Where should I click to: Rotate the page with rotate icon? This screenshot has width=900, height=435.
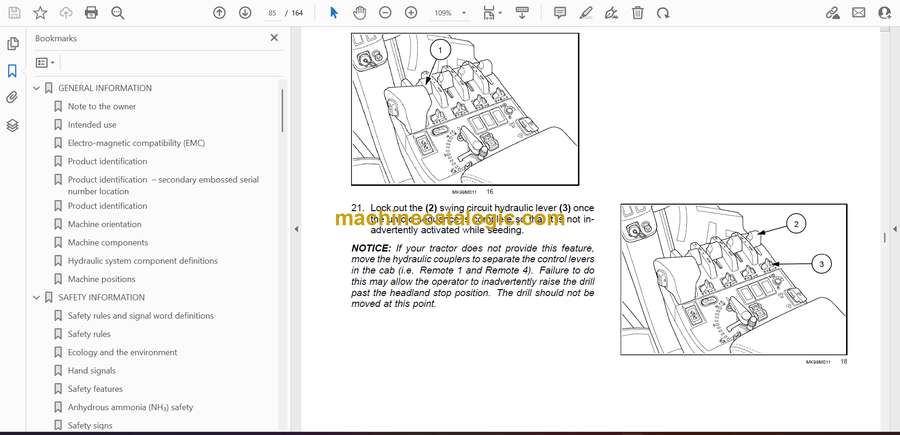tap(663, 13)
